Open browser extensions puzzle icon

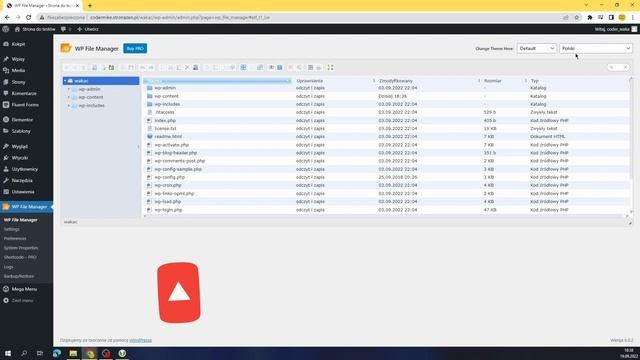[x=589, y=18]
